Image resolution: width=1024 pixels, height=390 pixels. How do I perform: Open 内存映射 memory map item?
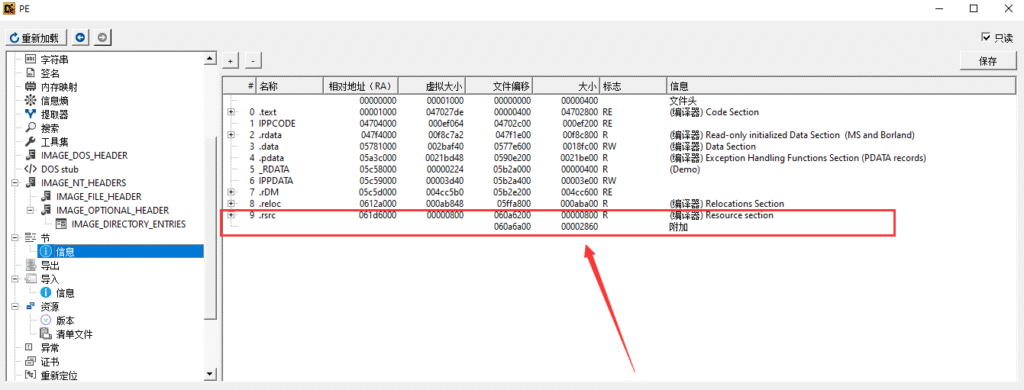click(59, 87)
